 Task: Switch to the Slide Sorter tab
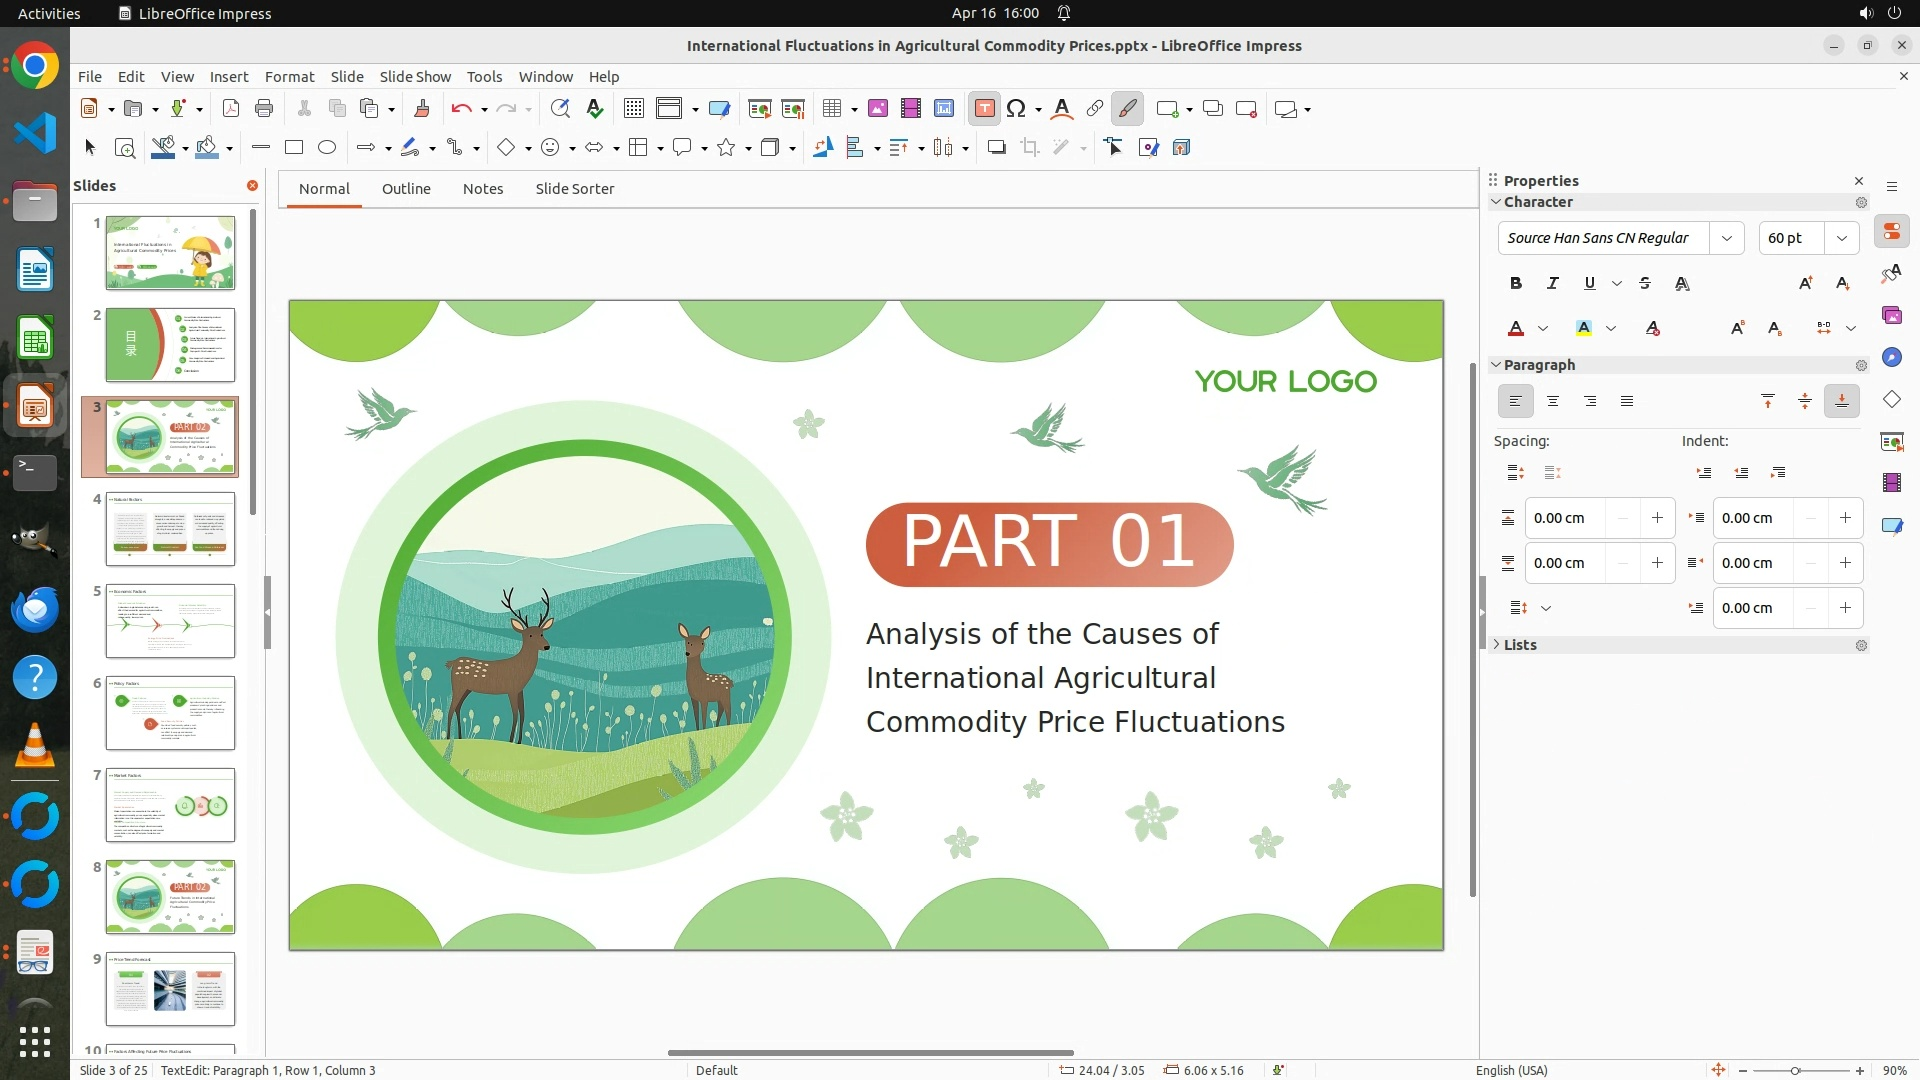(574, 189)
